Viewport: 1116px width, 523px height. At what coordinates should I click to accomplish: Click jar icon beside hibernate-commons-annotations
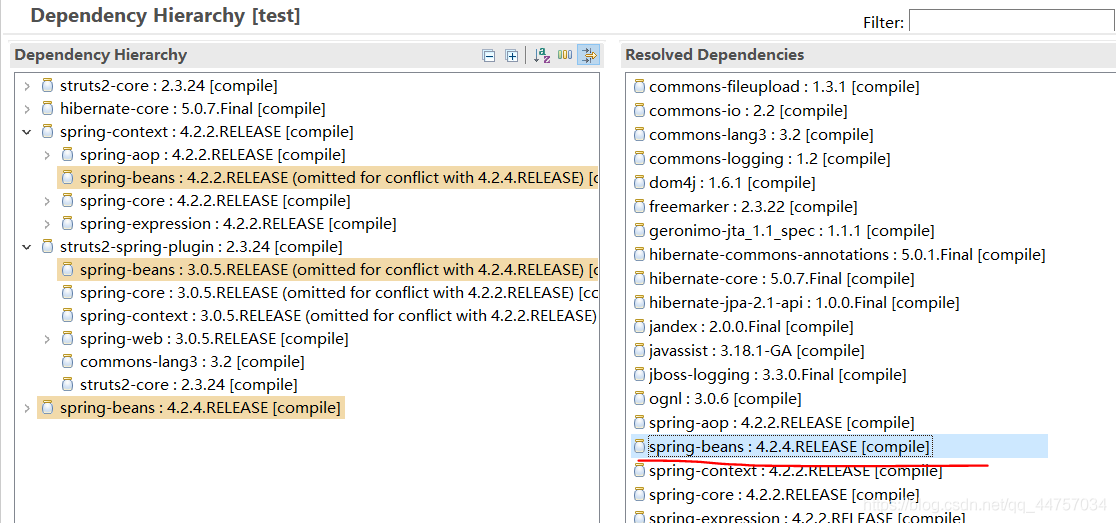[639, 255]
